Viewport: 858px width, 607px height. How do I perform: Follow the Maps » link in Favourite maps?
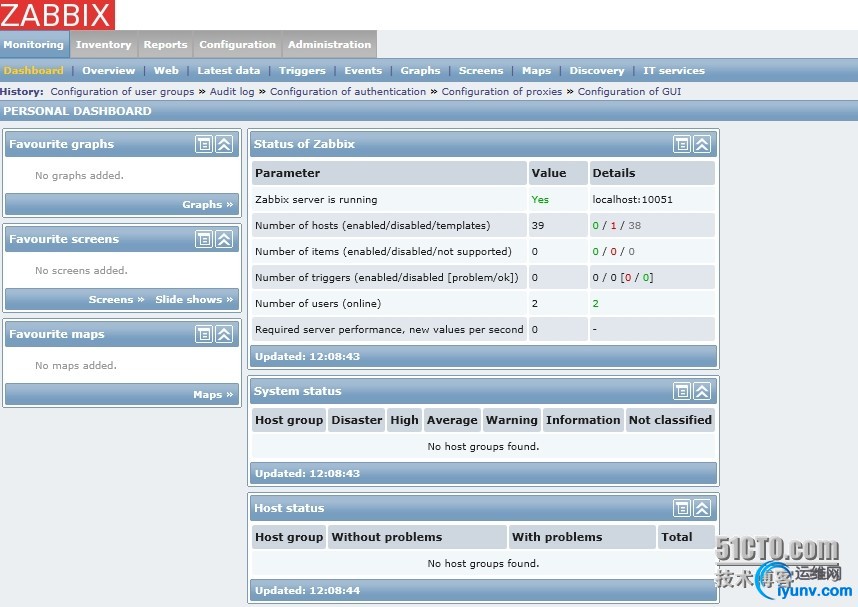[213, 395]
